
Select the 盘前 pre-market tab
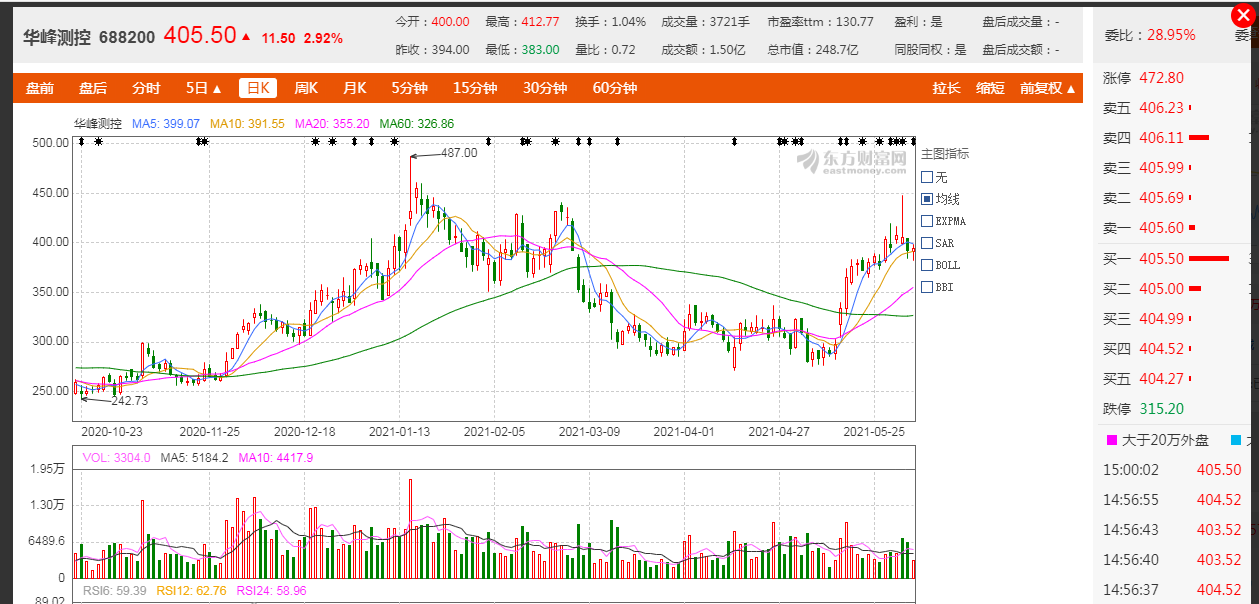pyautogui.click(x=40, y=88)
